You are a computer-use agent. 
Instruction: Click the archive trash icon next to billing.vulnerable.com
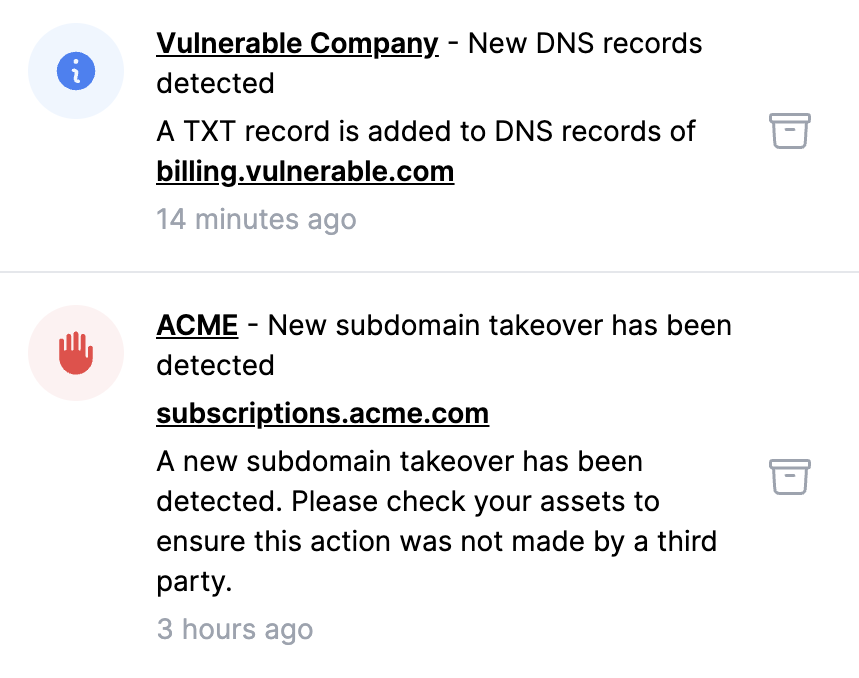coord(789,131)
